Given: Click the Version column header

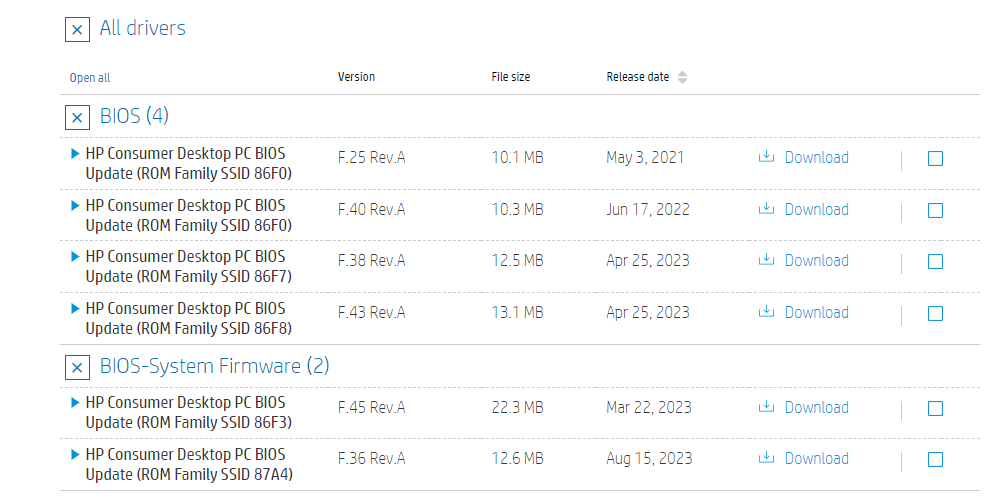Looking at the screenshot, I should 356,77.
